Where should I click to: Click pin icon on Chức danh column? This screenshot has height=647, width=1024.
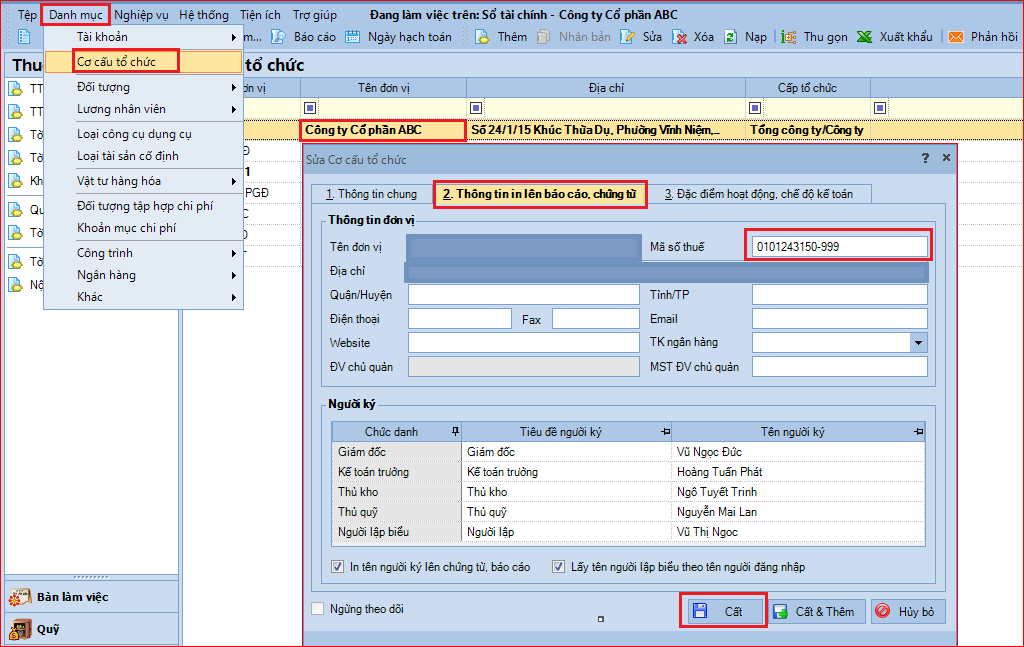click(x=455, y=431)
